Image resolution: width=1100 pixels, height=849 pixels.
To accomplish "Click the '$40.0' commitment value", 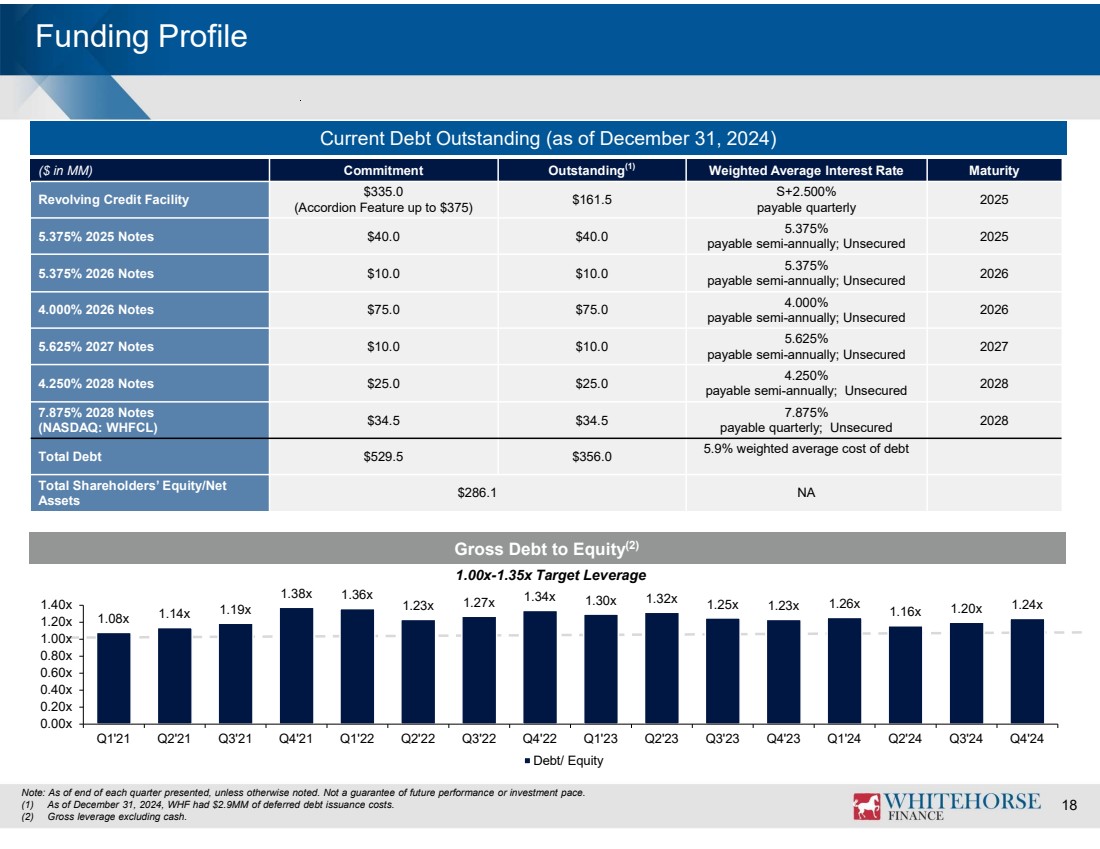I will click(x=383, y=236).
